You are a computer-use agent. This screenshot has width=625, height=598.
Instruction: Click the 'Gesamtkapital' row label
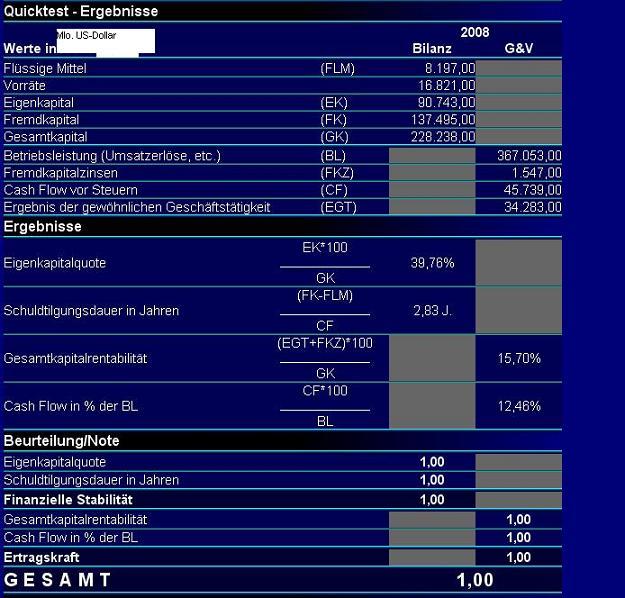[x=45, y=137]
